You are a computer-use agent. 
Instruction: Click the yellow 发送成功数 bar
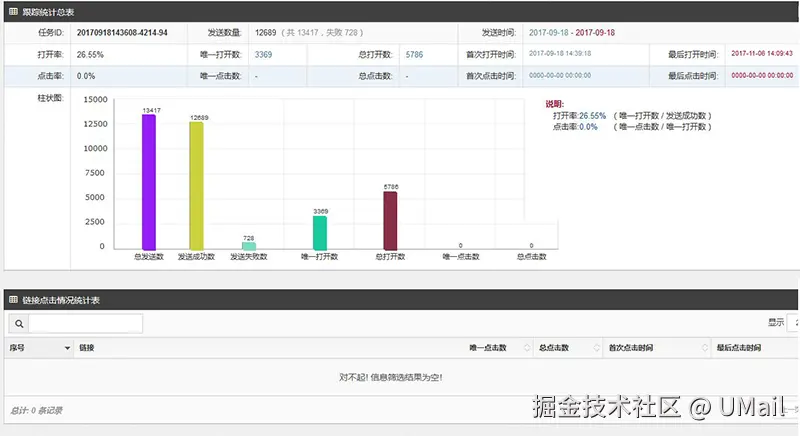[x=196, y=186]
